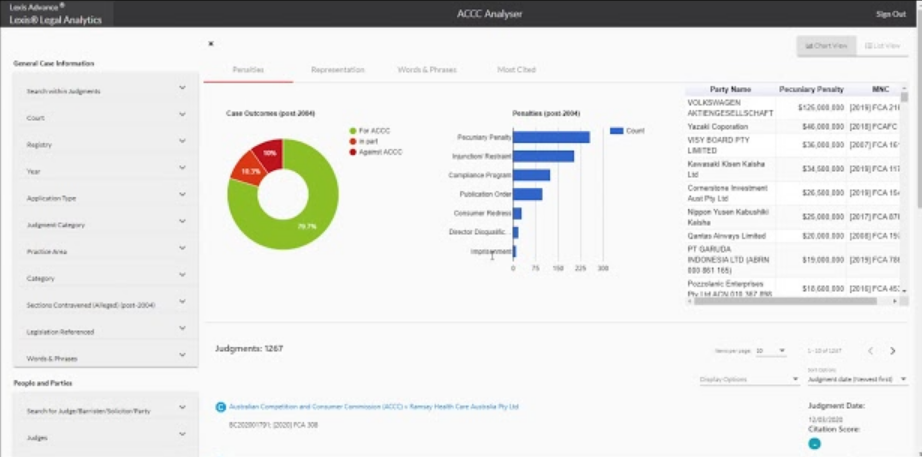The image size is (922, 457).
Task: Switch to Chart View
Action: pos(826,46)
